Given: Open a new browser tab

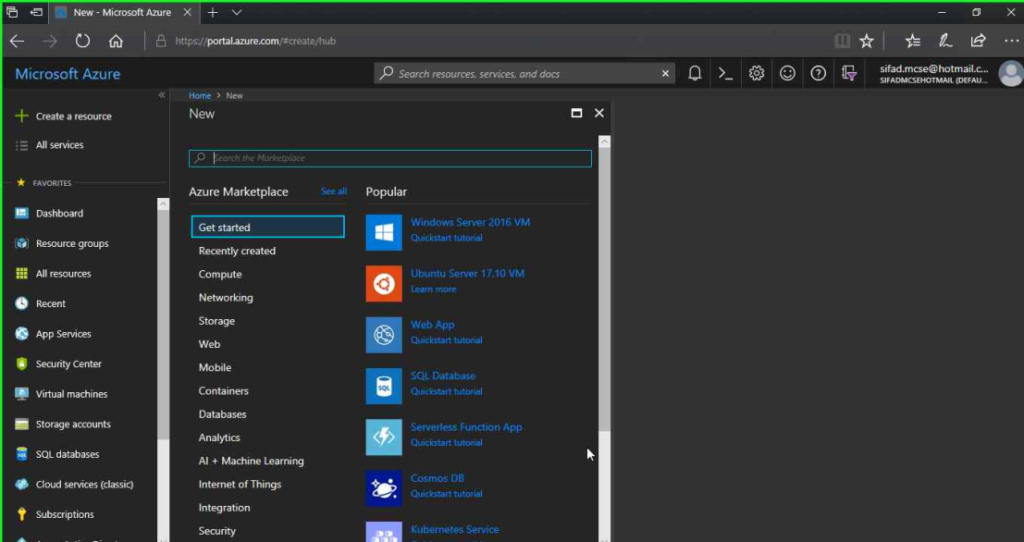Looking at the screenshot, I should [x=212, y=12].
